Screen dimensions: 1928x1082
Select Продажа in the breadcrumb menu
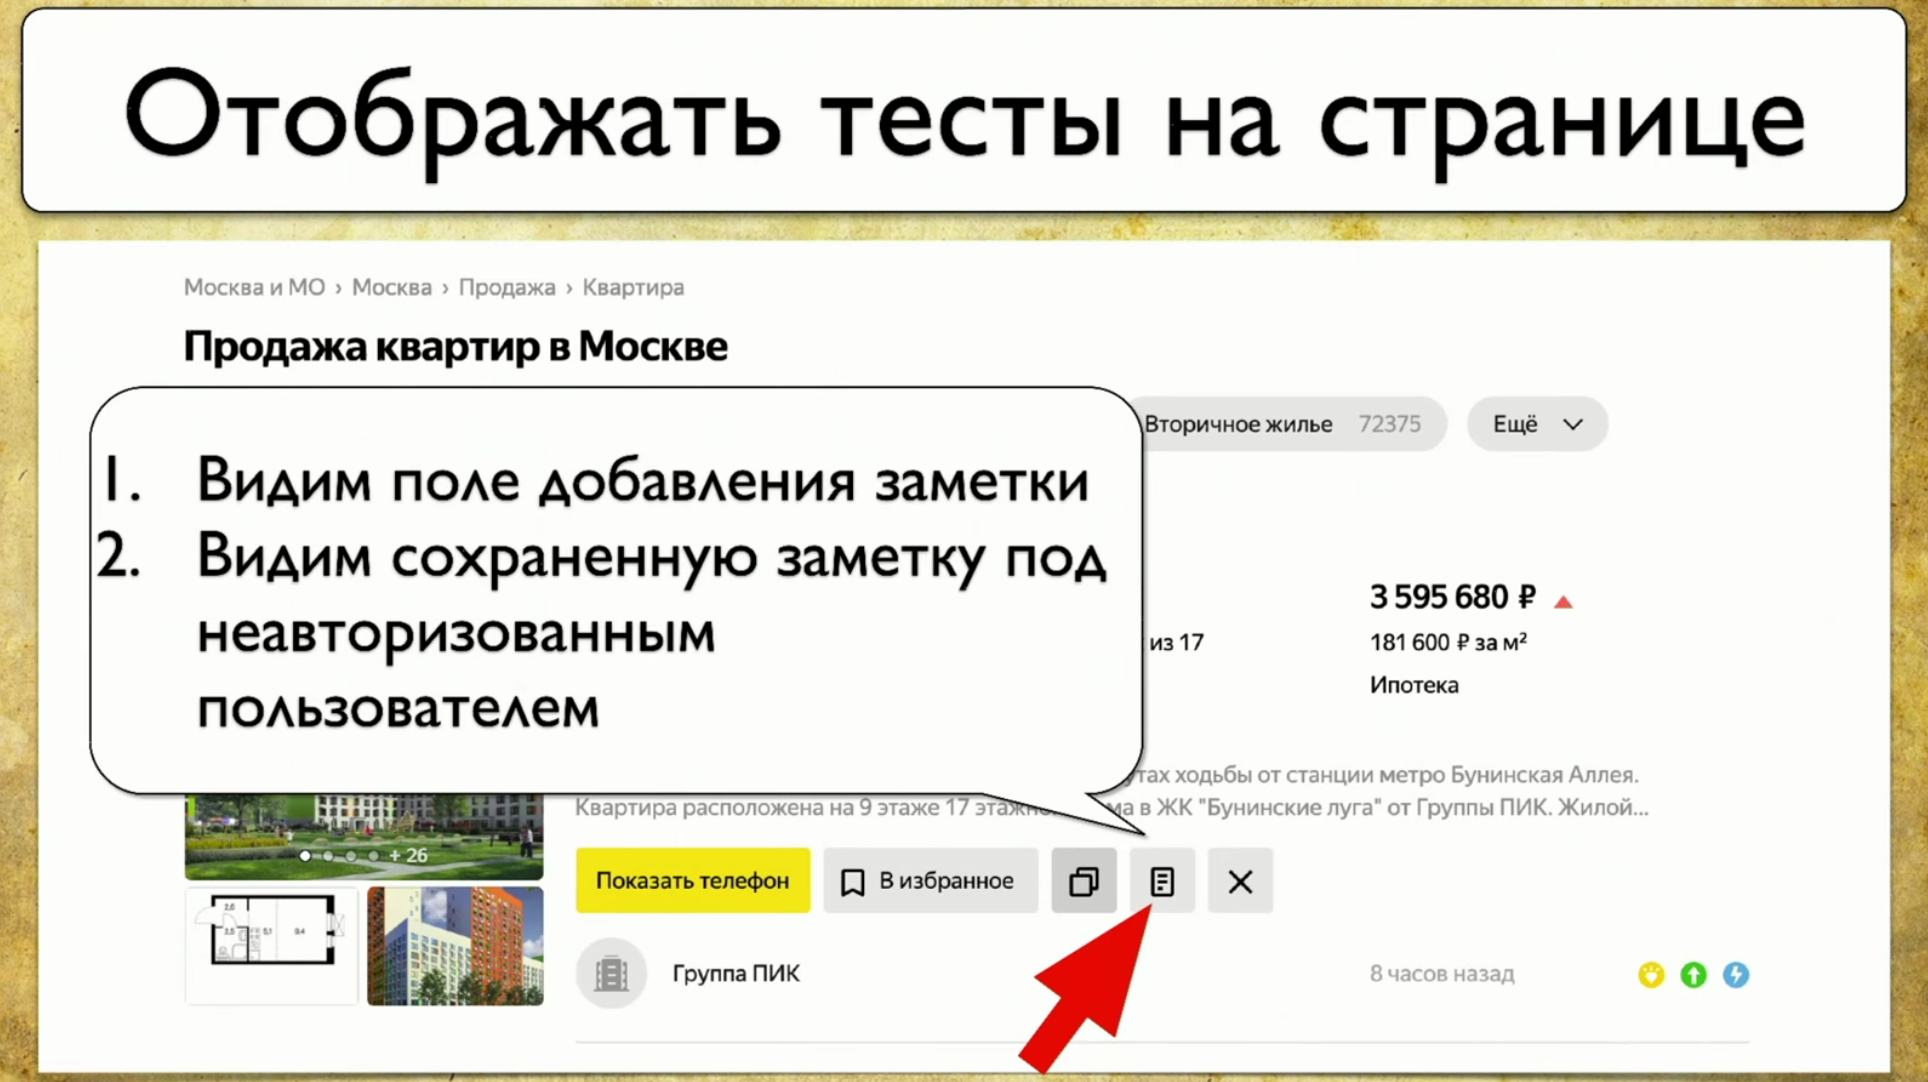[x=506, y=287]
